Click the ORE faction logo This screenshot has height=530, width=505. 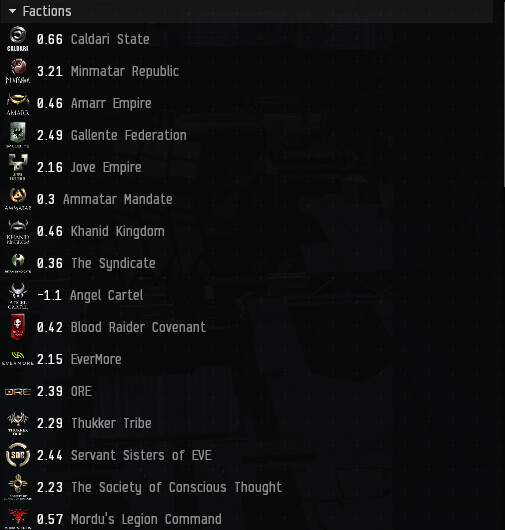pos(18,391)
